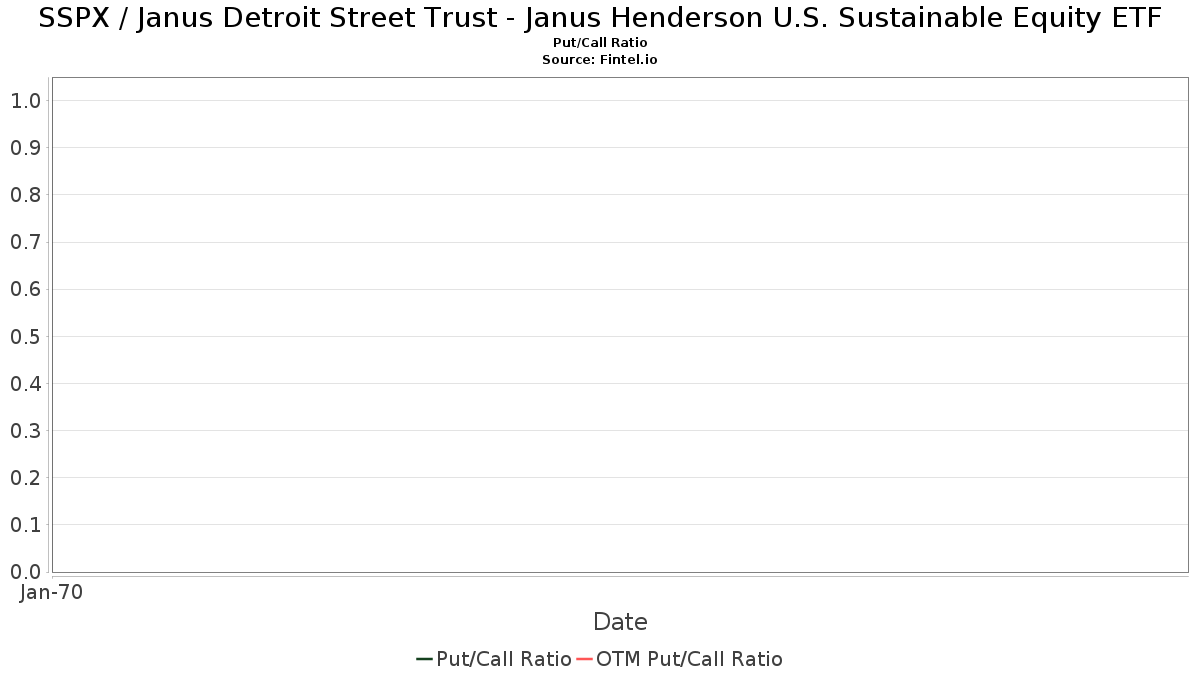Click the red OTM Put/Call Ratio line swatch
1200x675 pixels.
tap(585, 659)
